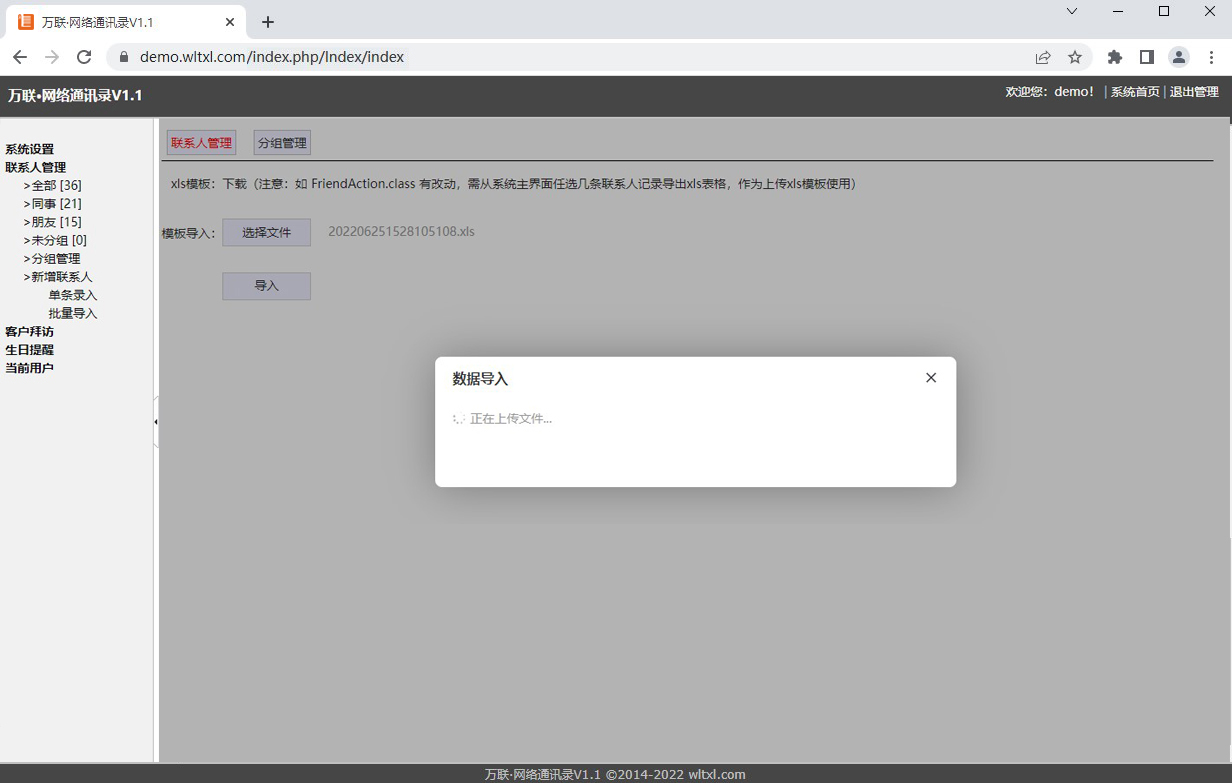Click selected file name 202206251528105108.xls
Image resolution: width=1232 pixels, height=783 pixels.
(x=401, y=232)
